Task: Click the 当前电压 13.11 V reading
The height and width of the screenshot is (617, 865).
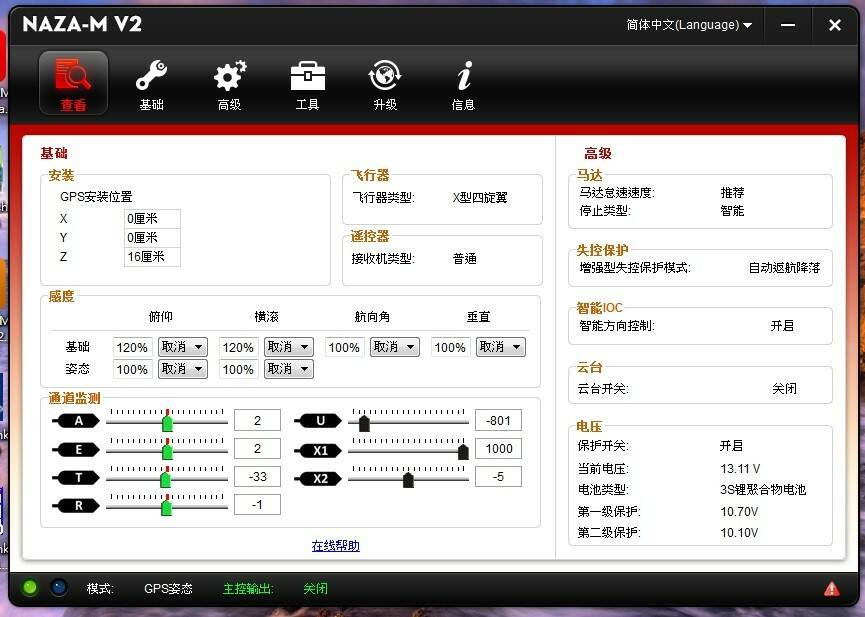Action: [x=740, y=469]
